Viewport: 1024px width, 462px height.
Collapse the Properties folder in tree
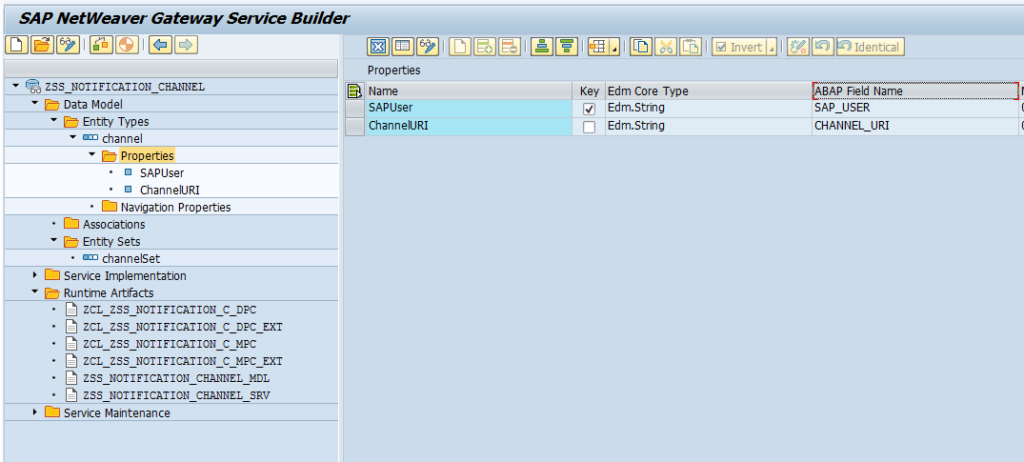pos(92,156)
